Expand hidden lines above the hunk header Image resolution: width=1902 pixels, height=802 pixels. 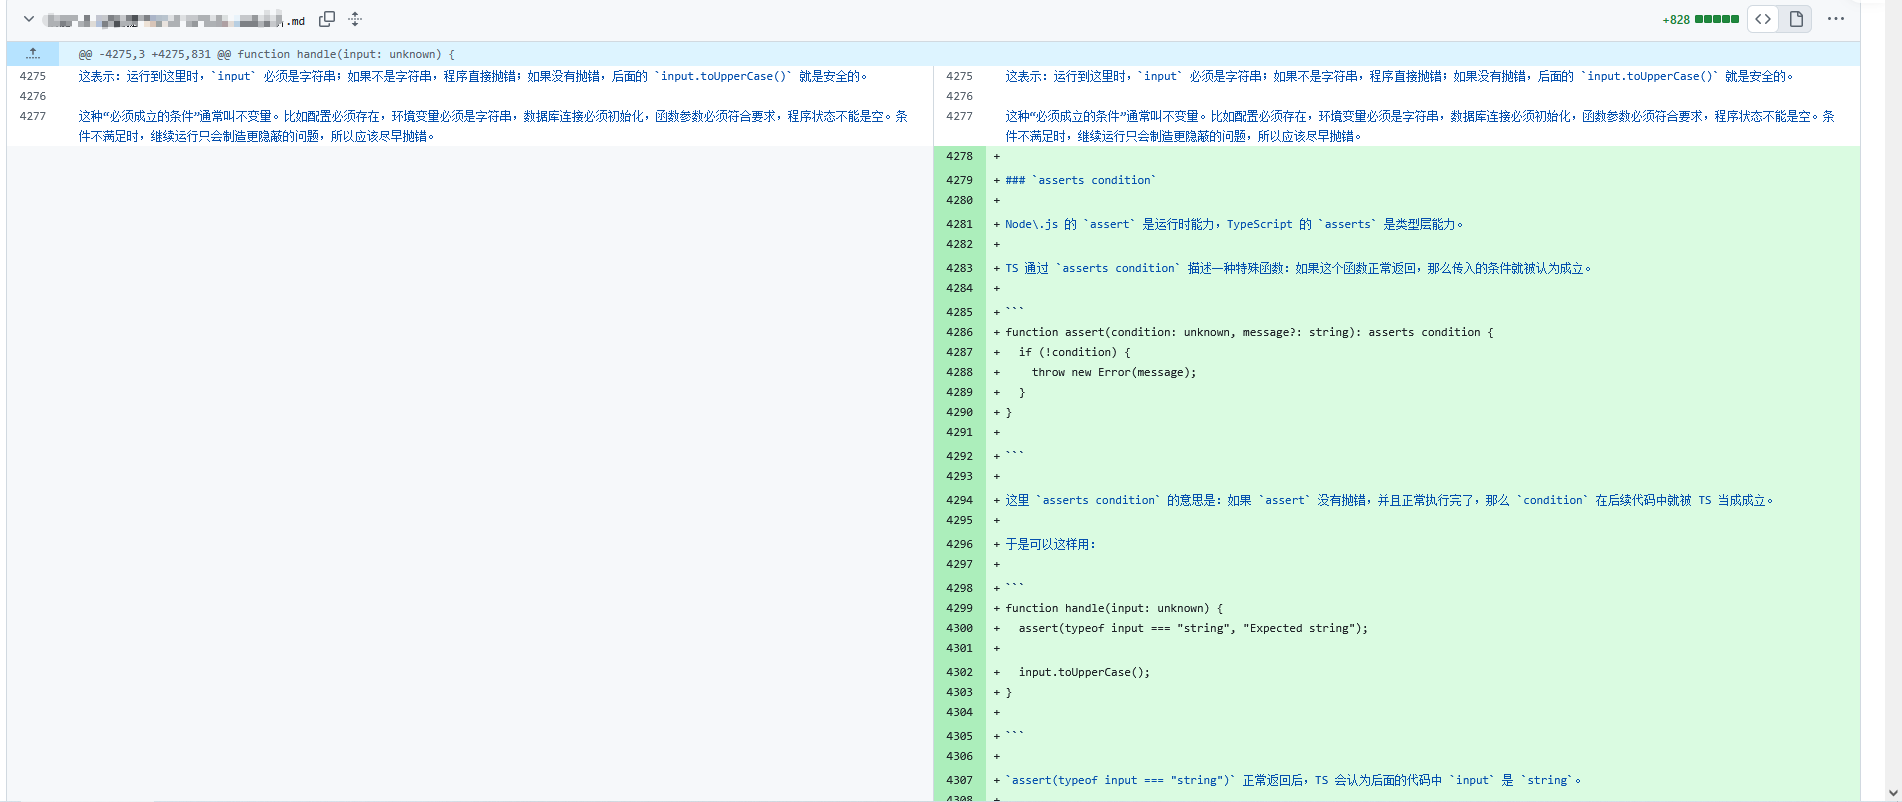tap(33, 54)
